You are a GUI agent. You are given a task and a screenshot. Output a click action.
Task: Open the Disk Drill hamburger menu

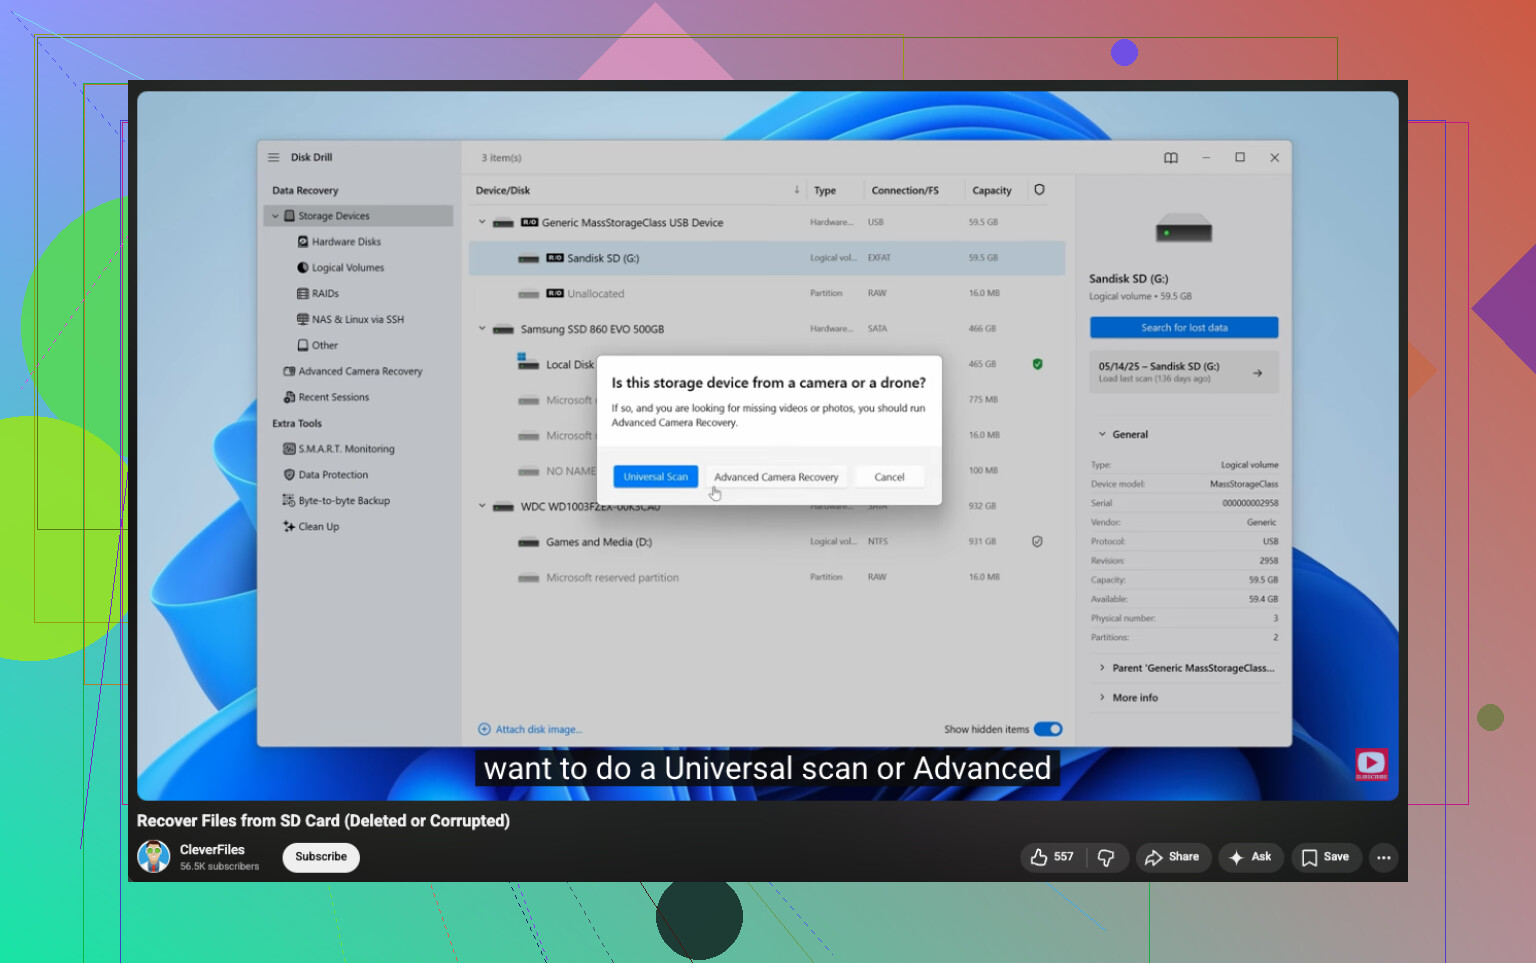273,157
